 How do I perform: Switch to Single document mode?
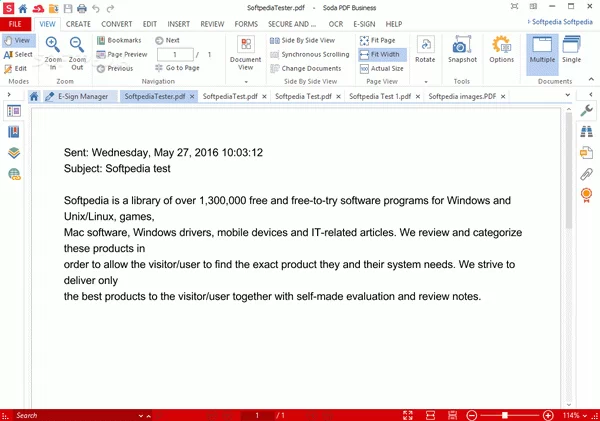point(571,48)
